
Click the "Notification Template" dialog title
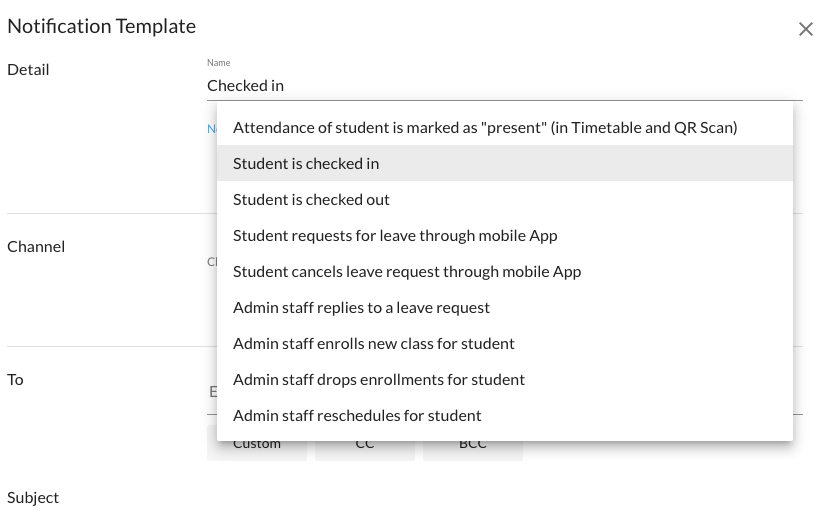(102, 27)
